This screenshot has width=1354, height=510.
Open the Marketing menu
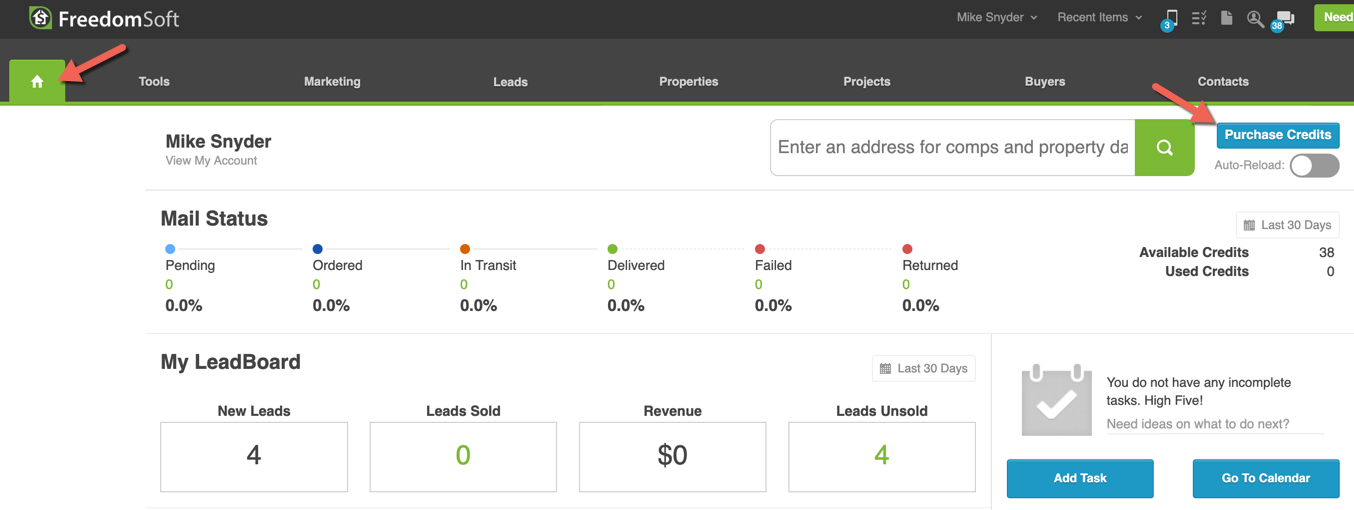(x=332, y=82)
